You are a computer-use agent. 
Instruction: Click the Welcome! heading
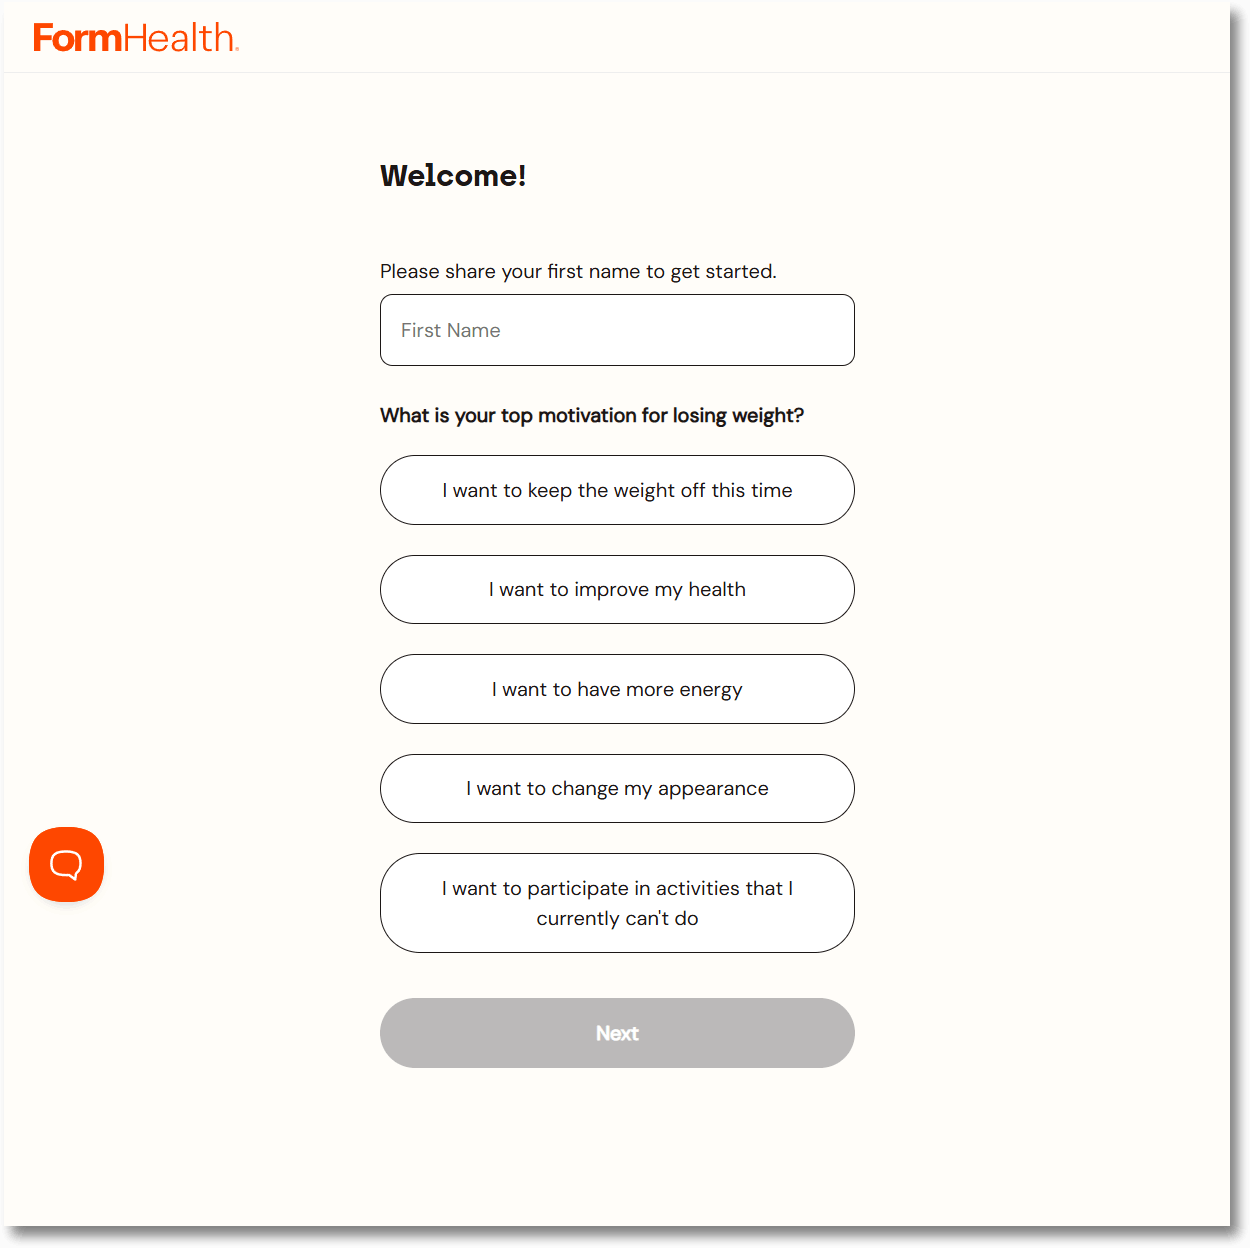[x=452, y=175]
